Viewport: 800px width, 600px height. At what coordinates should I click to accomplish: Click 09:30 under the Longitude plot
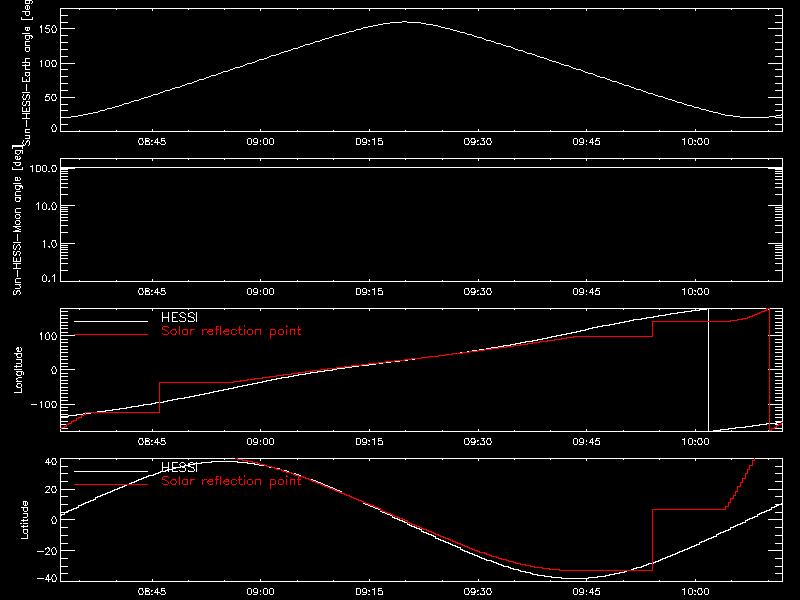click(478, 442)
